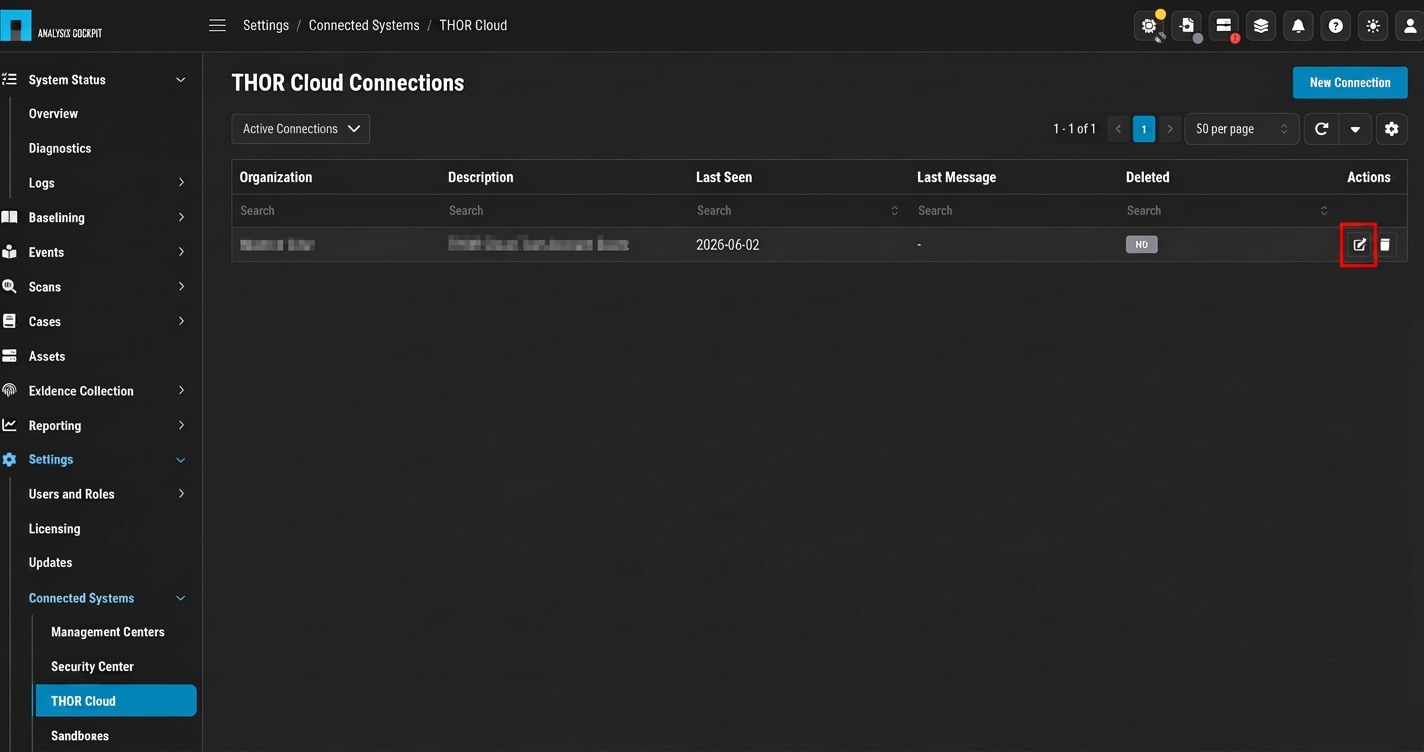1424x752 pixels.
Task: Refresh the connections table
Action: 1321,129
